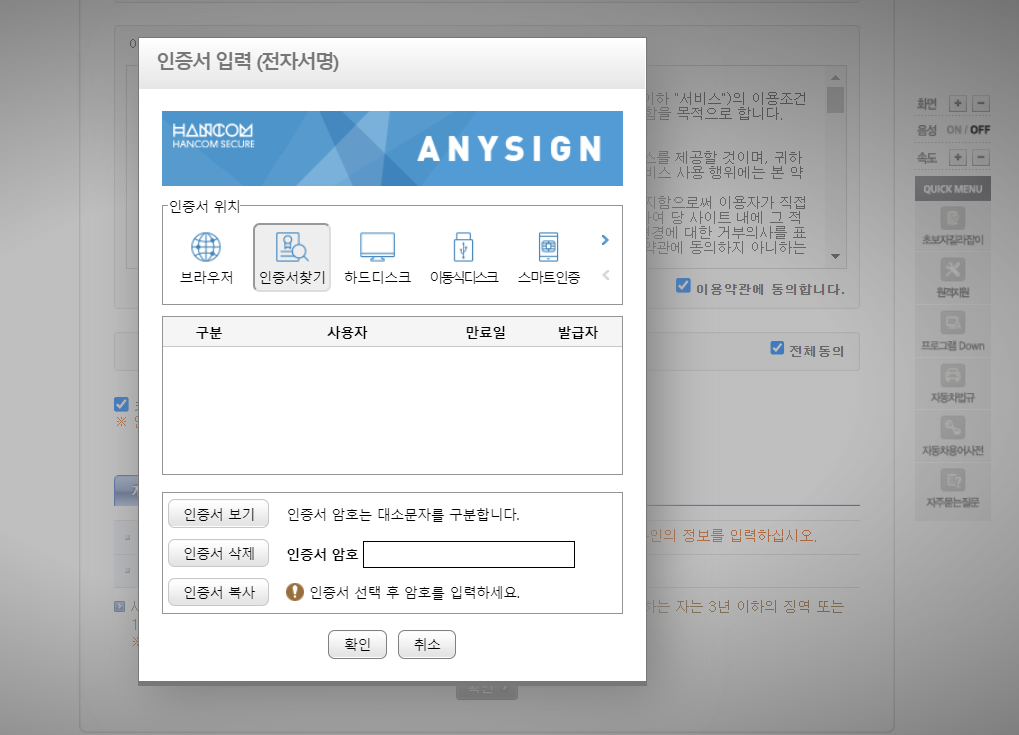The width and height of the screenshot is (1019, 735).
Task: Sort certificates by 만료일 column header
Action: coord(485,332)
